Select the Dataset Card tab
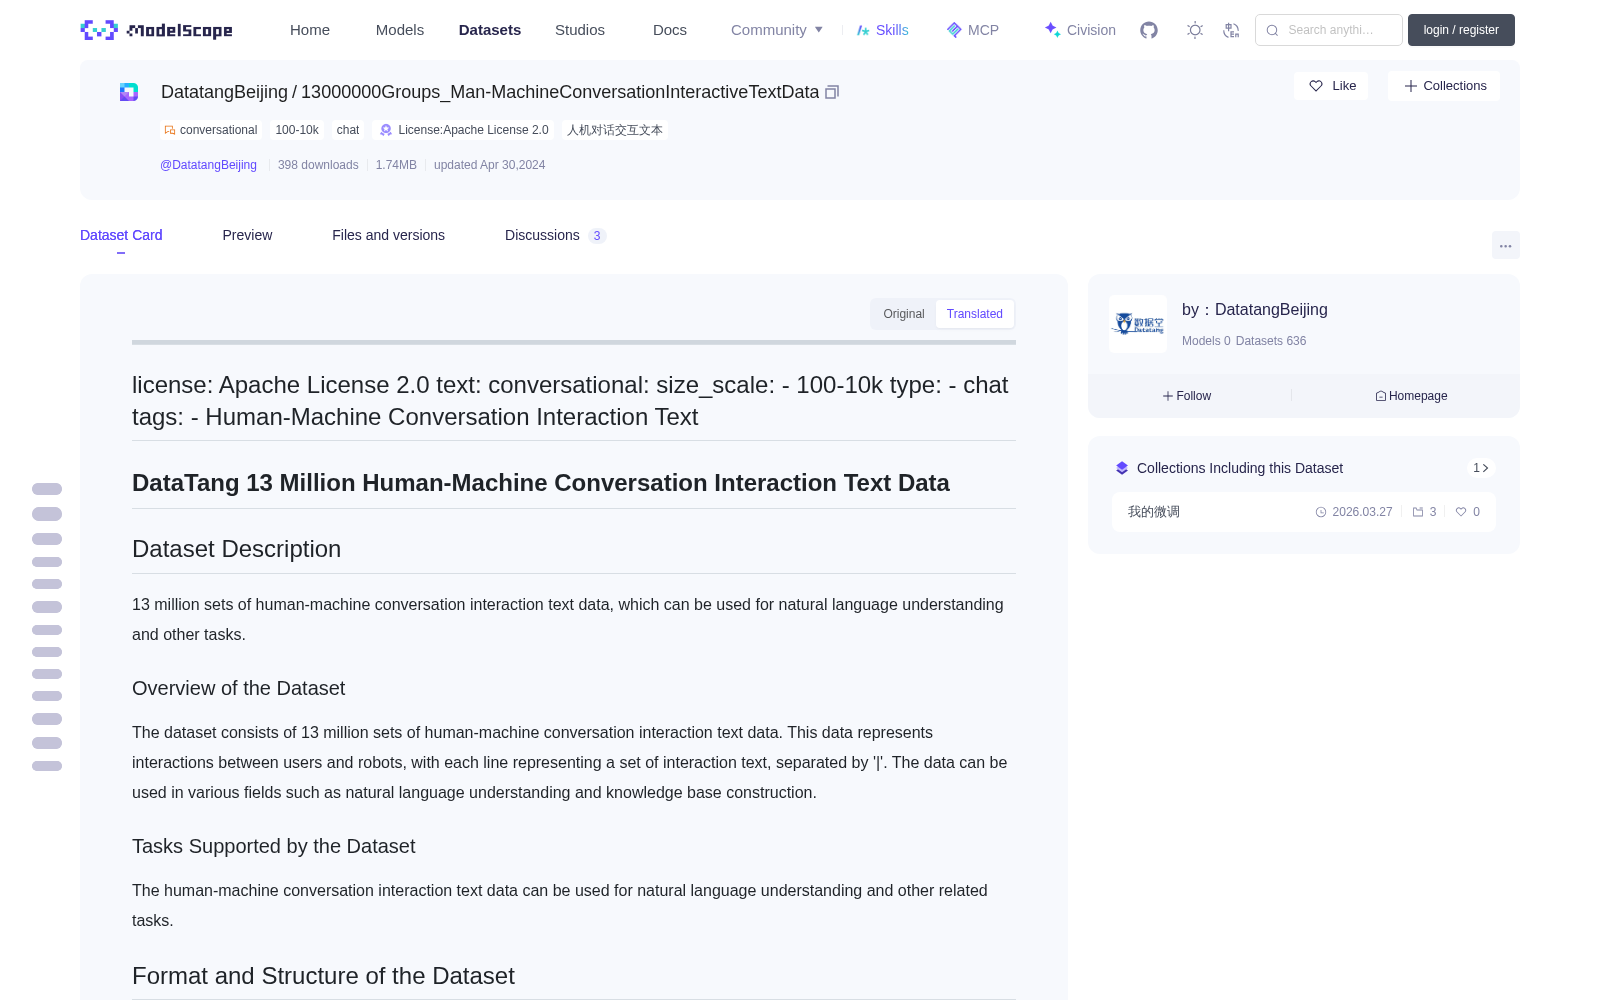 (121, 235)
